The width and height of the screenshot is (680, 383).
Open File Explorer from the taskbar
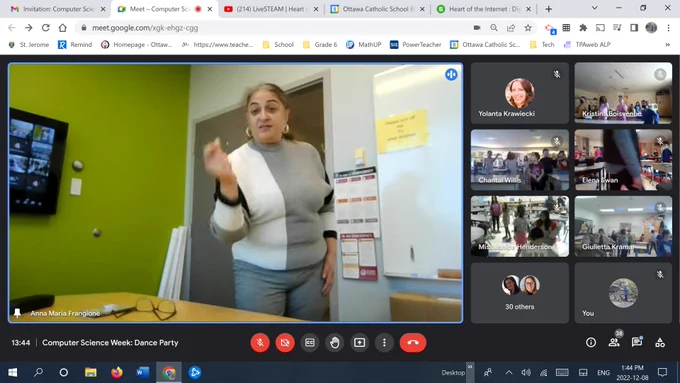(x=91, y=373)
